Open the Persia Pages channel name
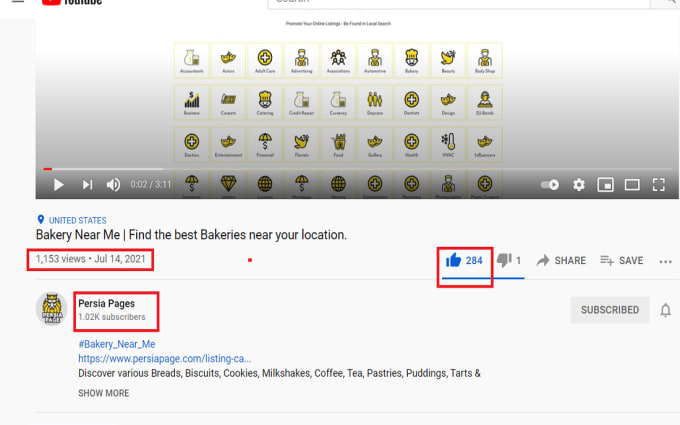This screenshot has height=425, width=680. (106, 304)
